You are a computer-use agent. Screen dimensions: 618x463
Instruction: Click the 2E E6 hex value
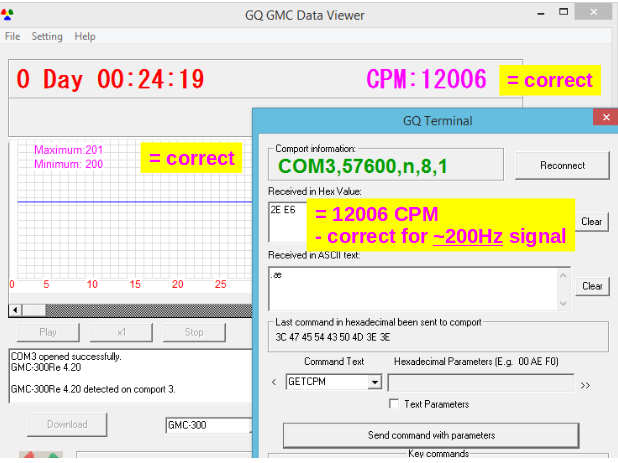[x=283, y=210]
